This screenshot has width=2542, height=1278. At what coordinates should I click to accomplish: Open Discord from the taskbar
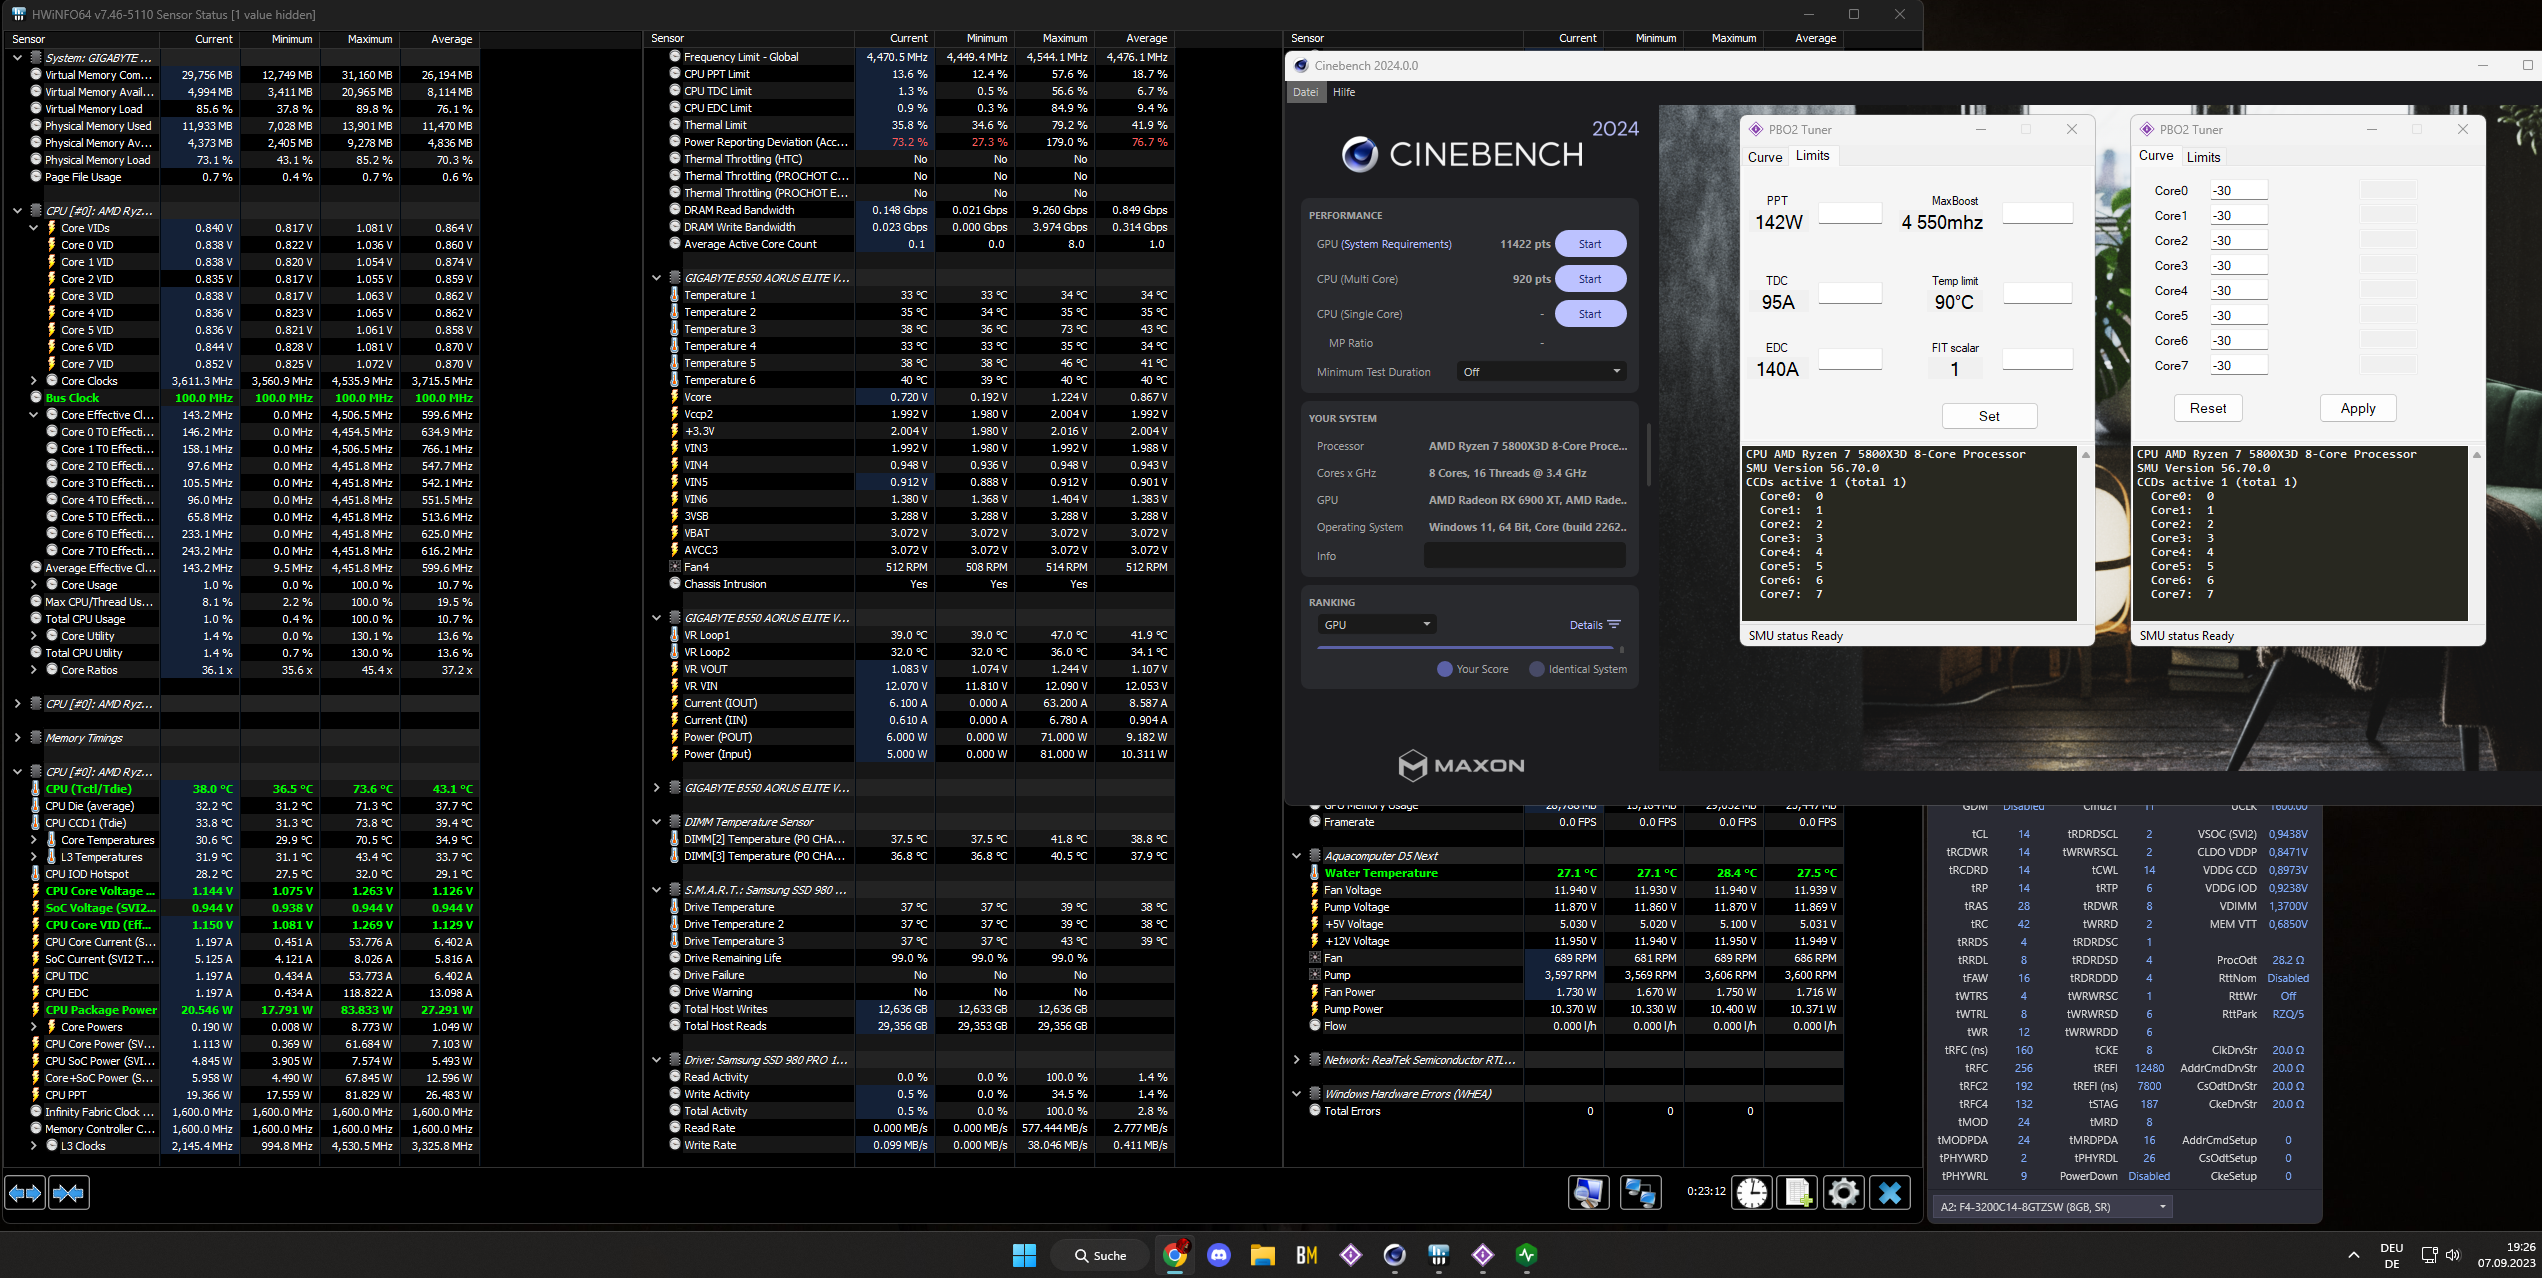pyautogui.click(x=1218, y=1255)
